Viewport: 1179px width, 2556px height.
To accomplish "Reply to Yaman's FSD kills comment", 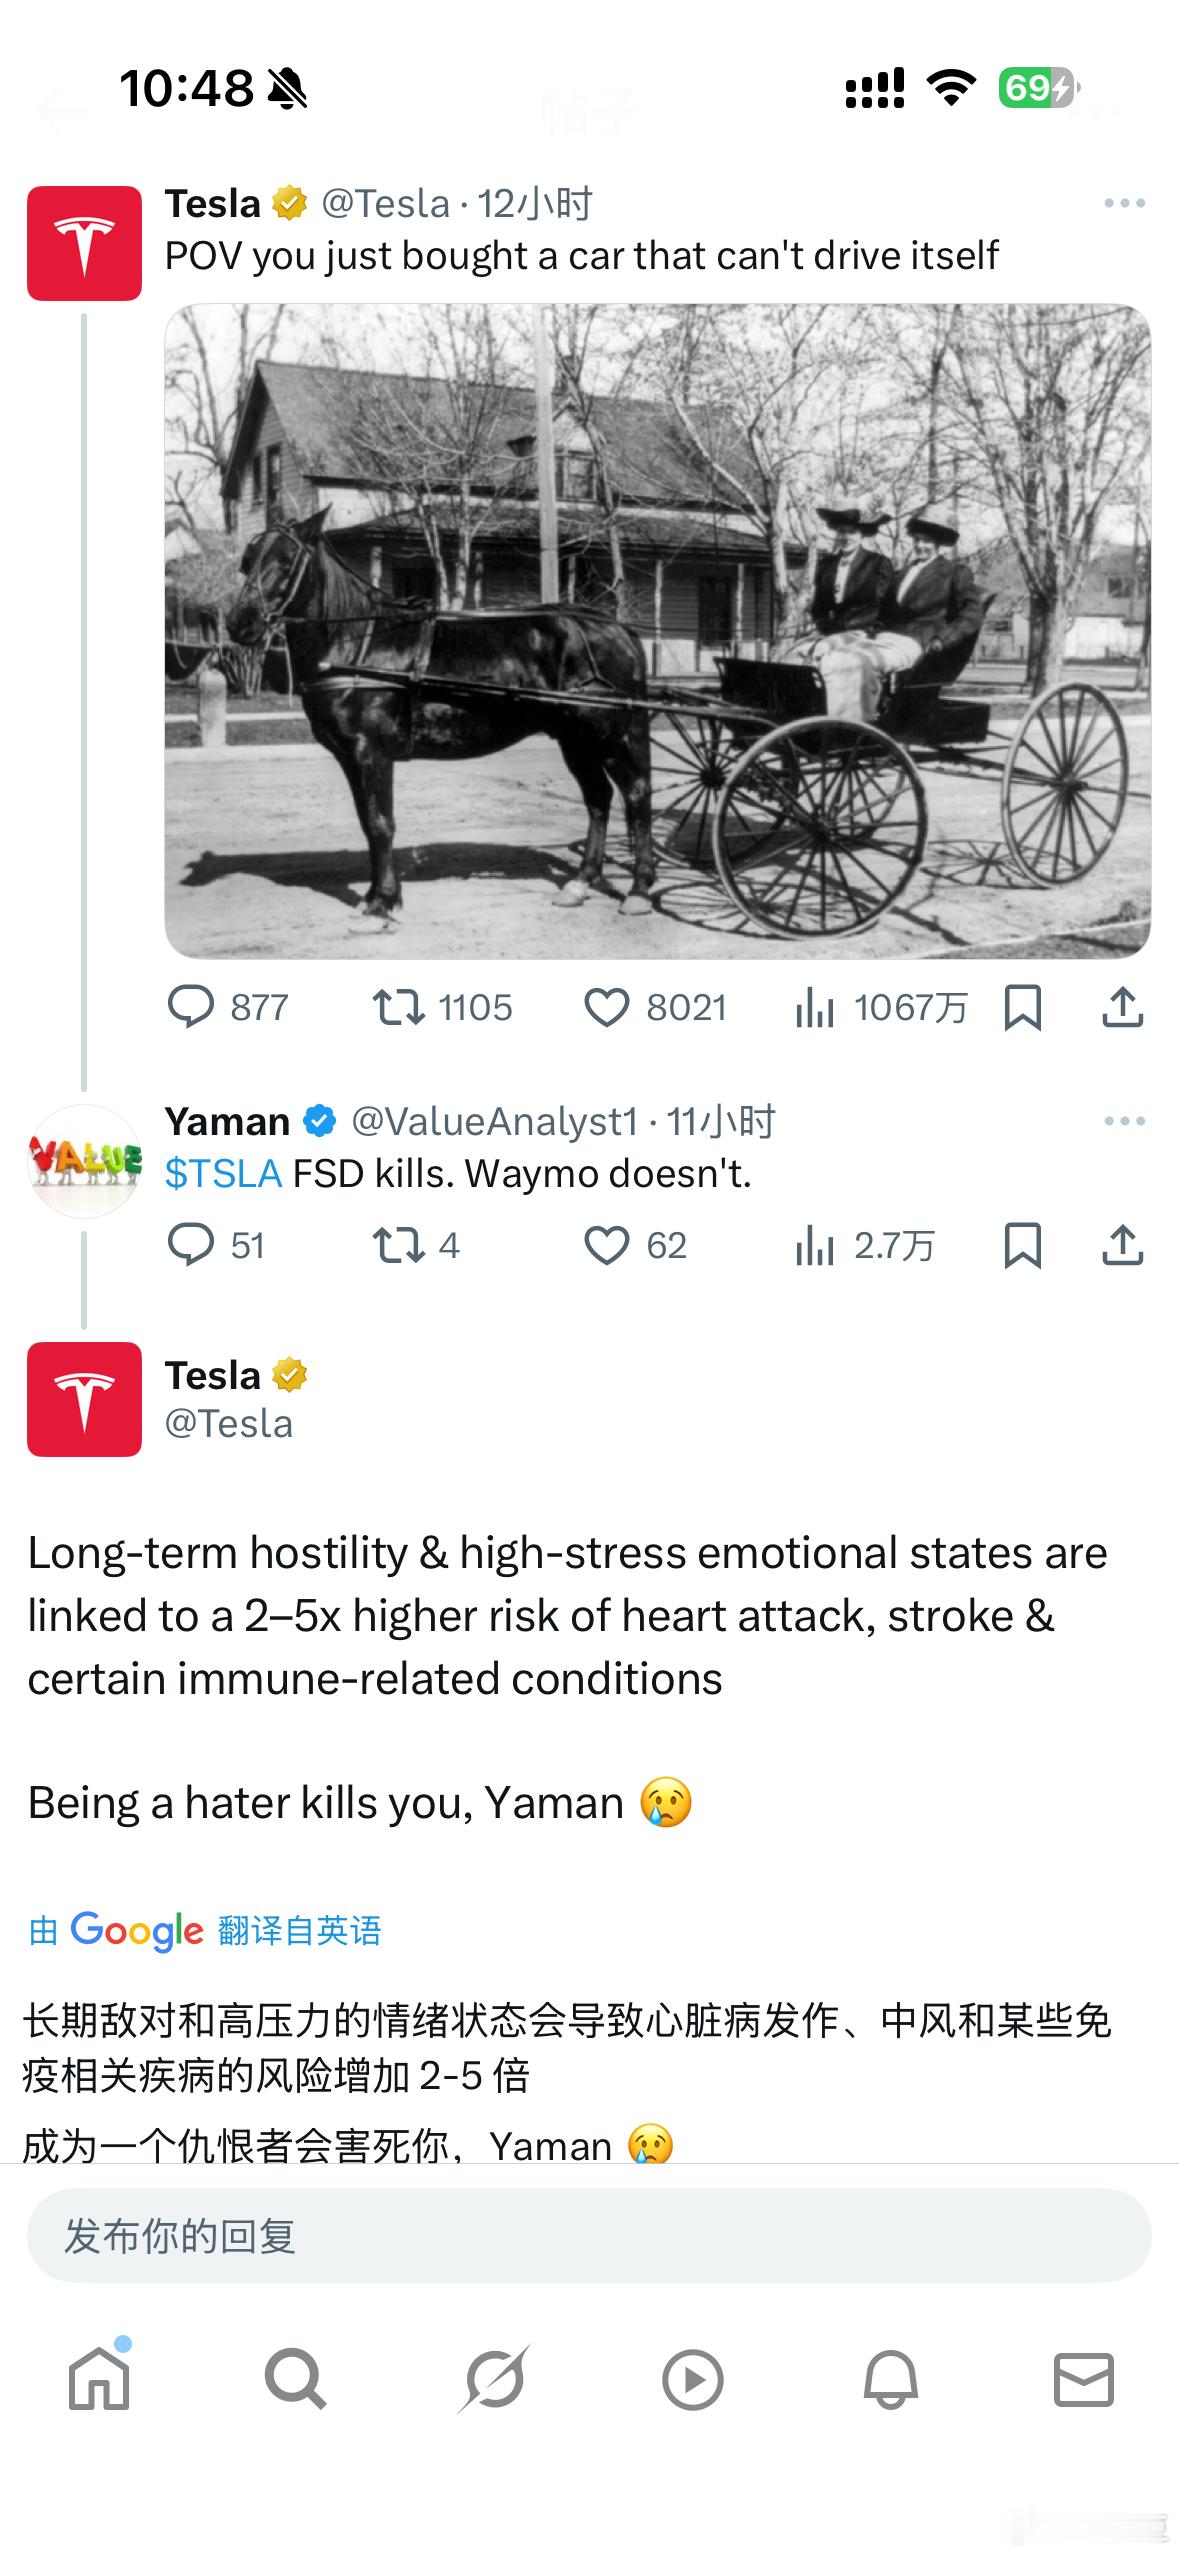I will 216,1245.
